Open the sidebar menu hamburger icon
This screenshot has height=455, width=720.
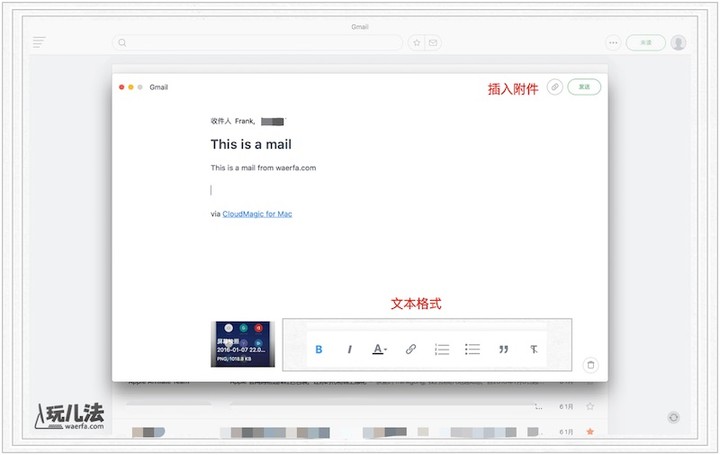[x=39, y=43]
